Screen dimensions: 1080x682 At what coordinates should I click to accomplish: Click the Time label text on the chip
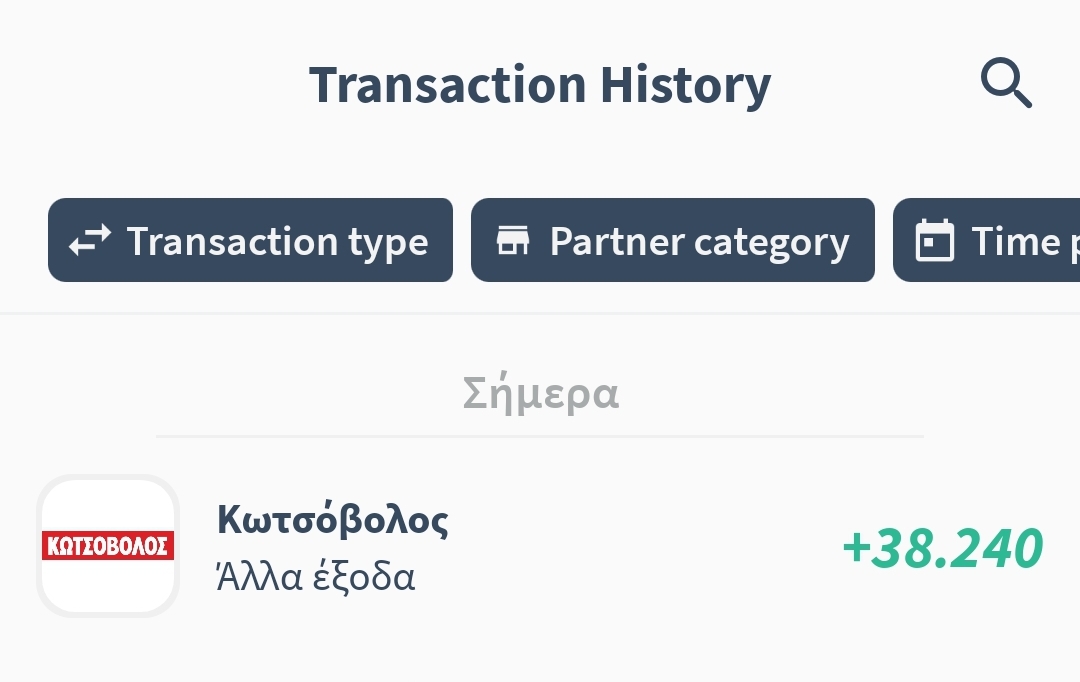point(1016,241)
